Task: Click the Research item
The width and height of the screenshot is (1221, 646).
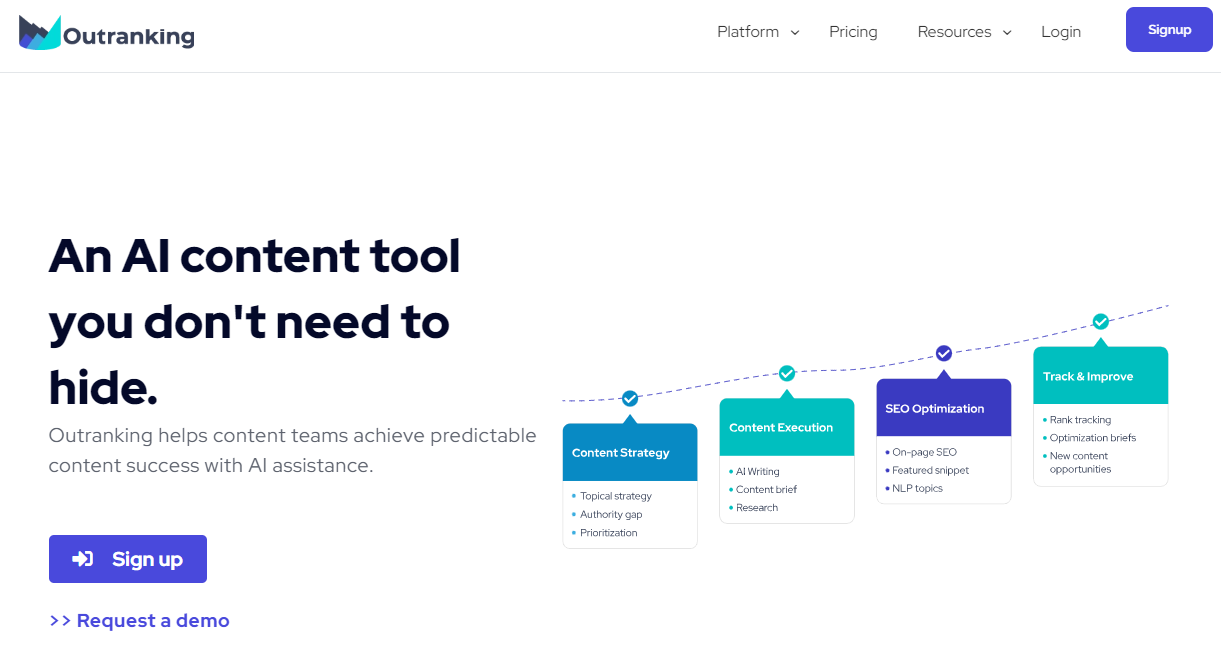Action: click(x=756, y=508)
